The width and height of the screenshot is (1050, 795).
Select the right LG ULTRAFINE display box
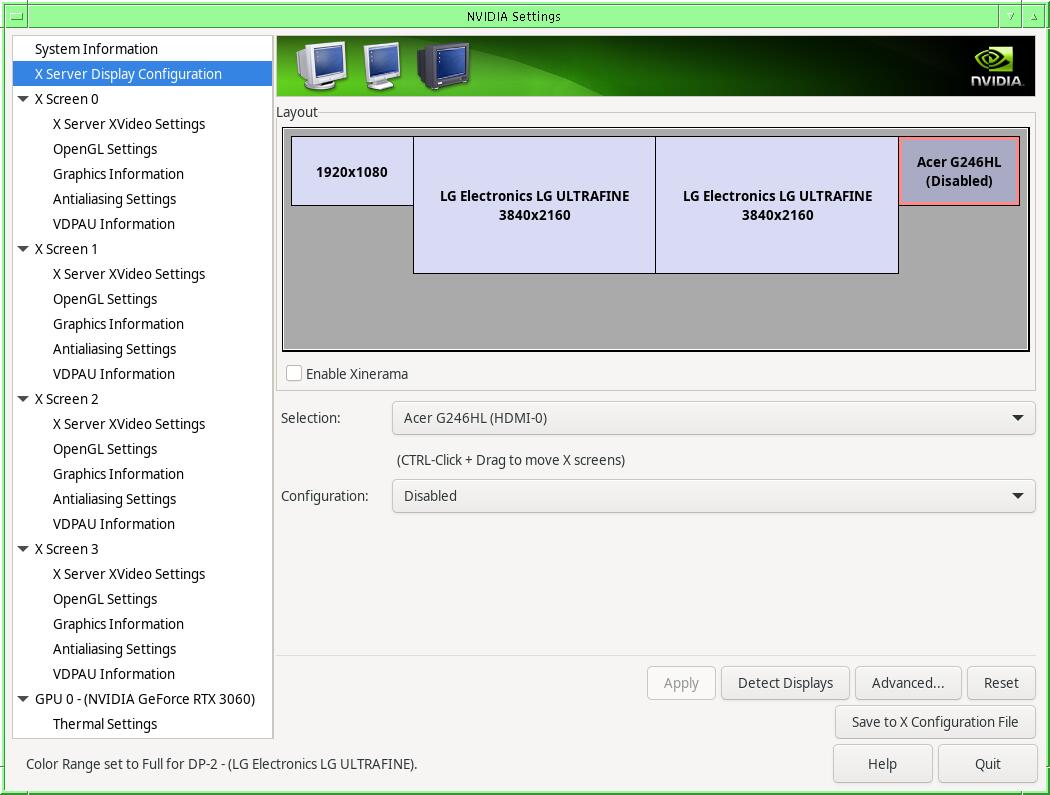[777, 205]
